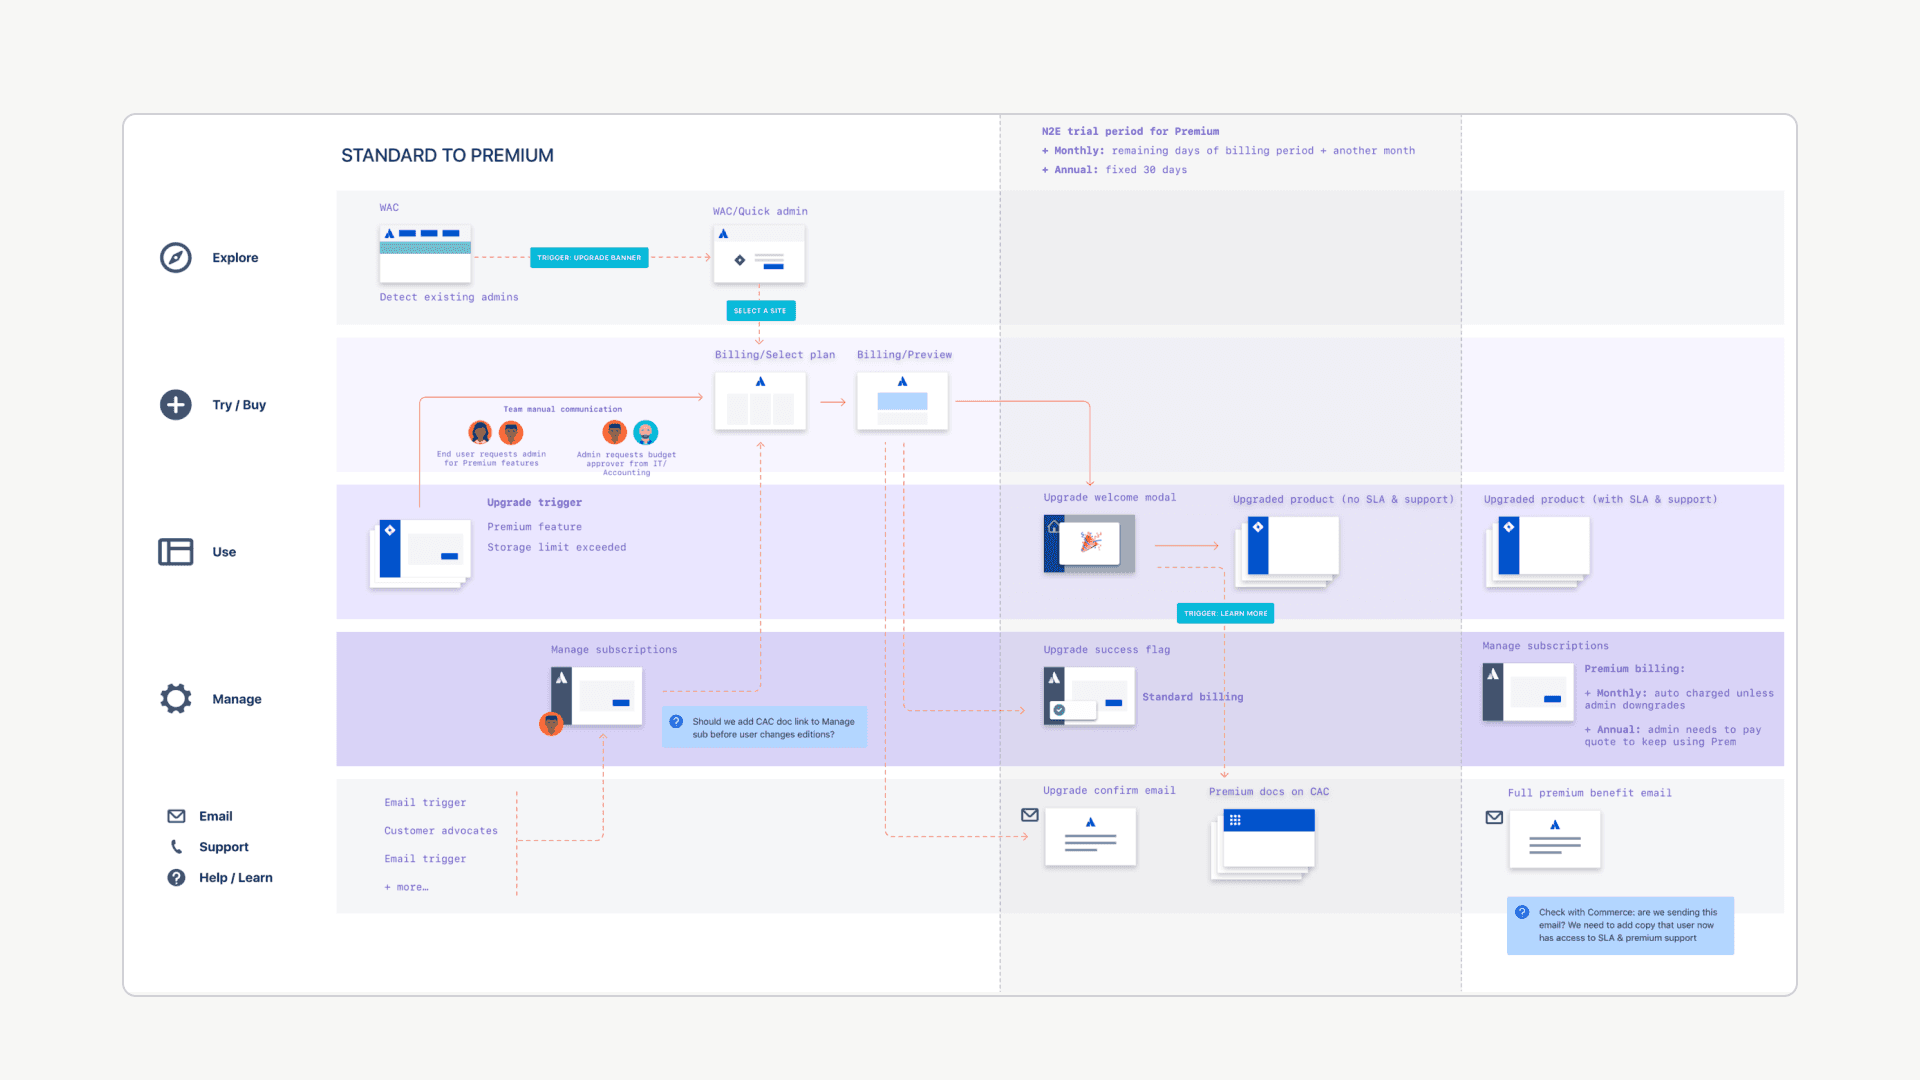Click the Standard to Premium title

447,156
